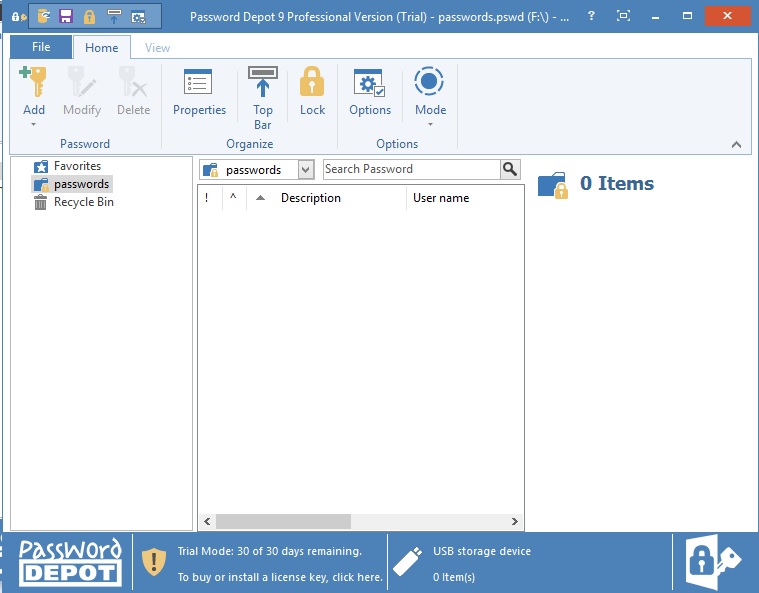
Task: Open Properties in the ribbon
Action: pyautogui.click(x=199, y=91)
